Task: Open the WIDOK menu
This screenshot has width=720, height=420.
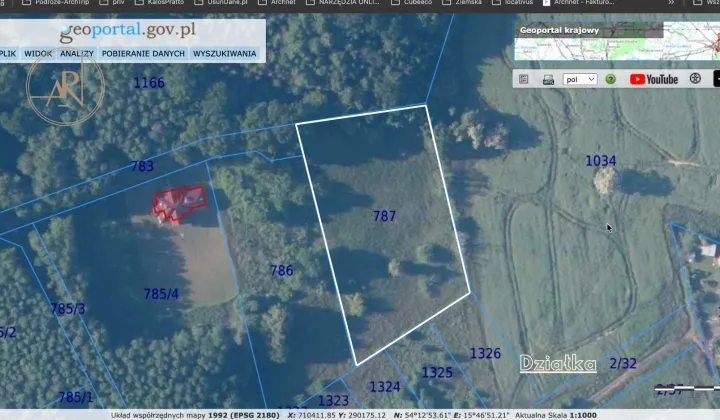Action: point(38,54)
